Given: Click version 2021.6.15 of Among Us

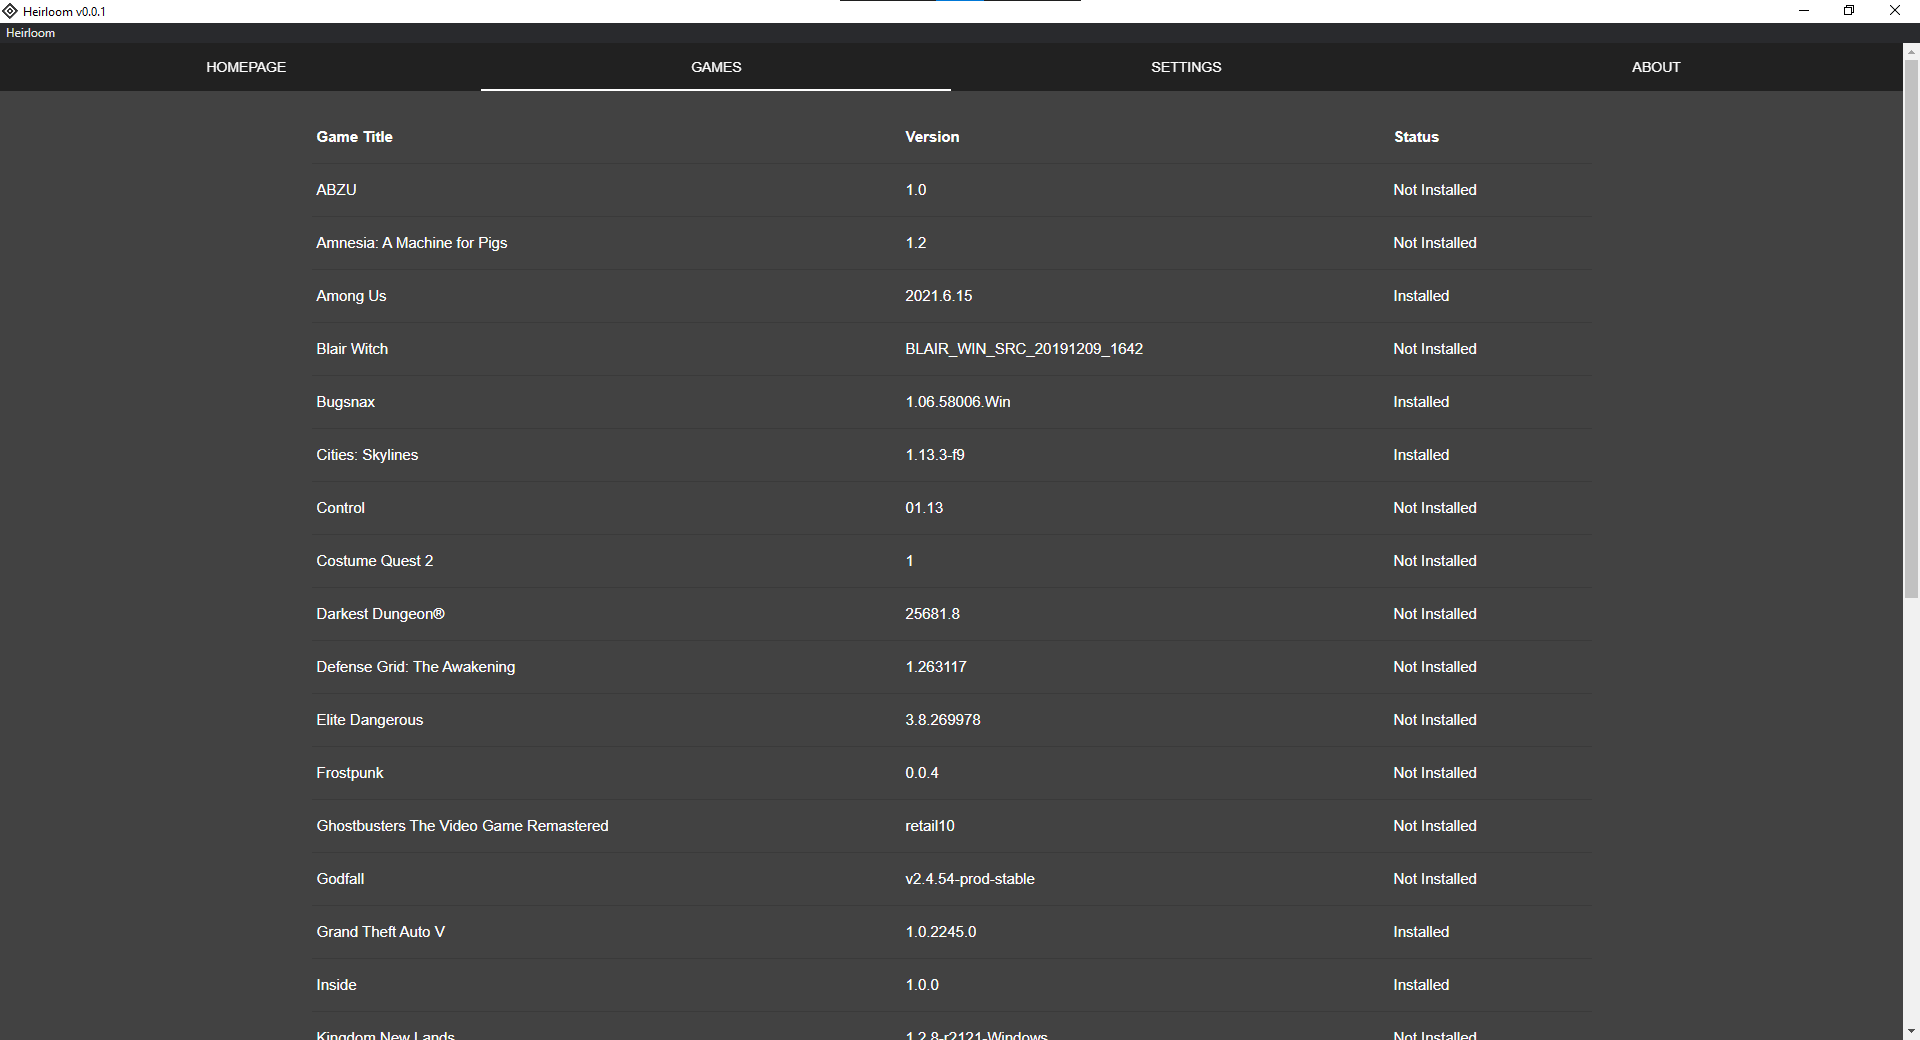Looking at the screenshot, I should click(x=938, y=296).
